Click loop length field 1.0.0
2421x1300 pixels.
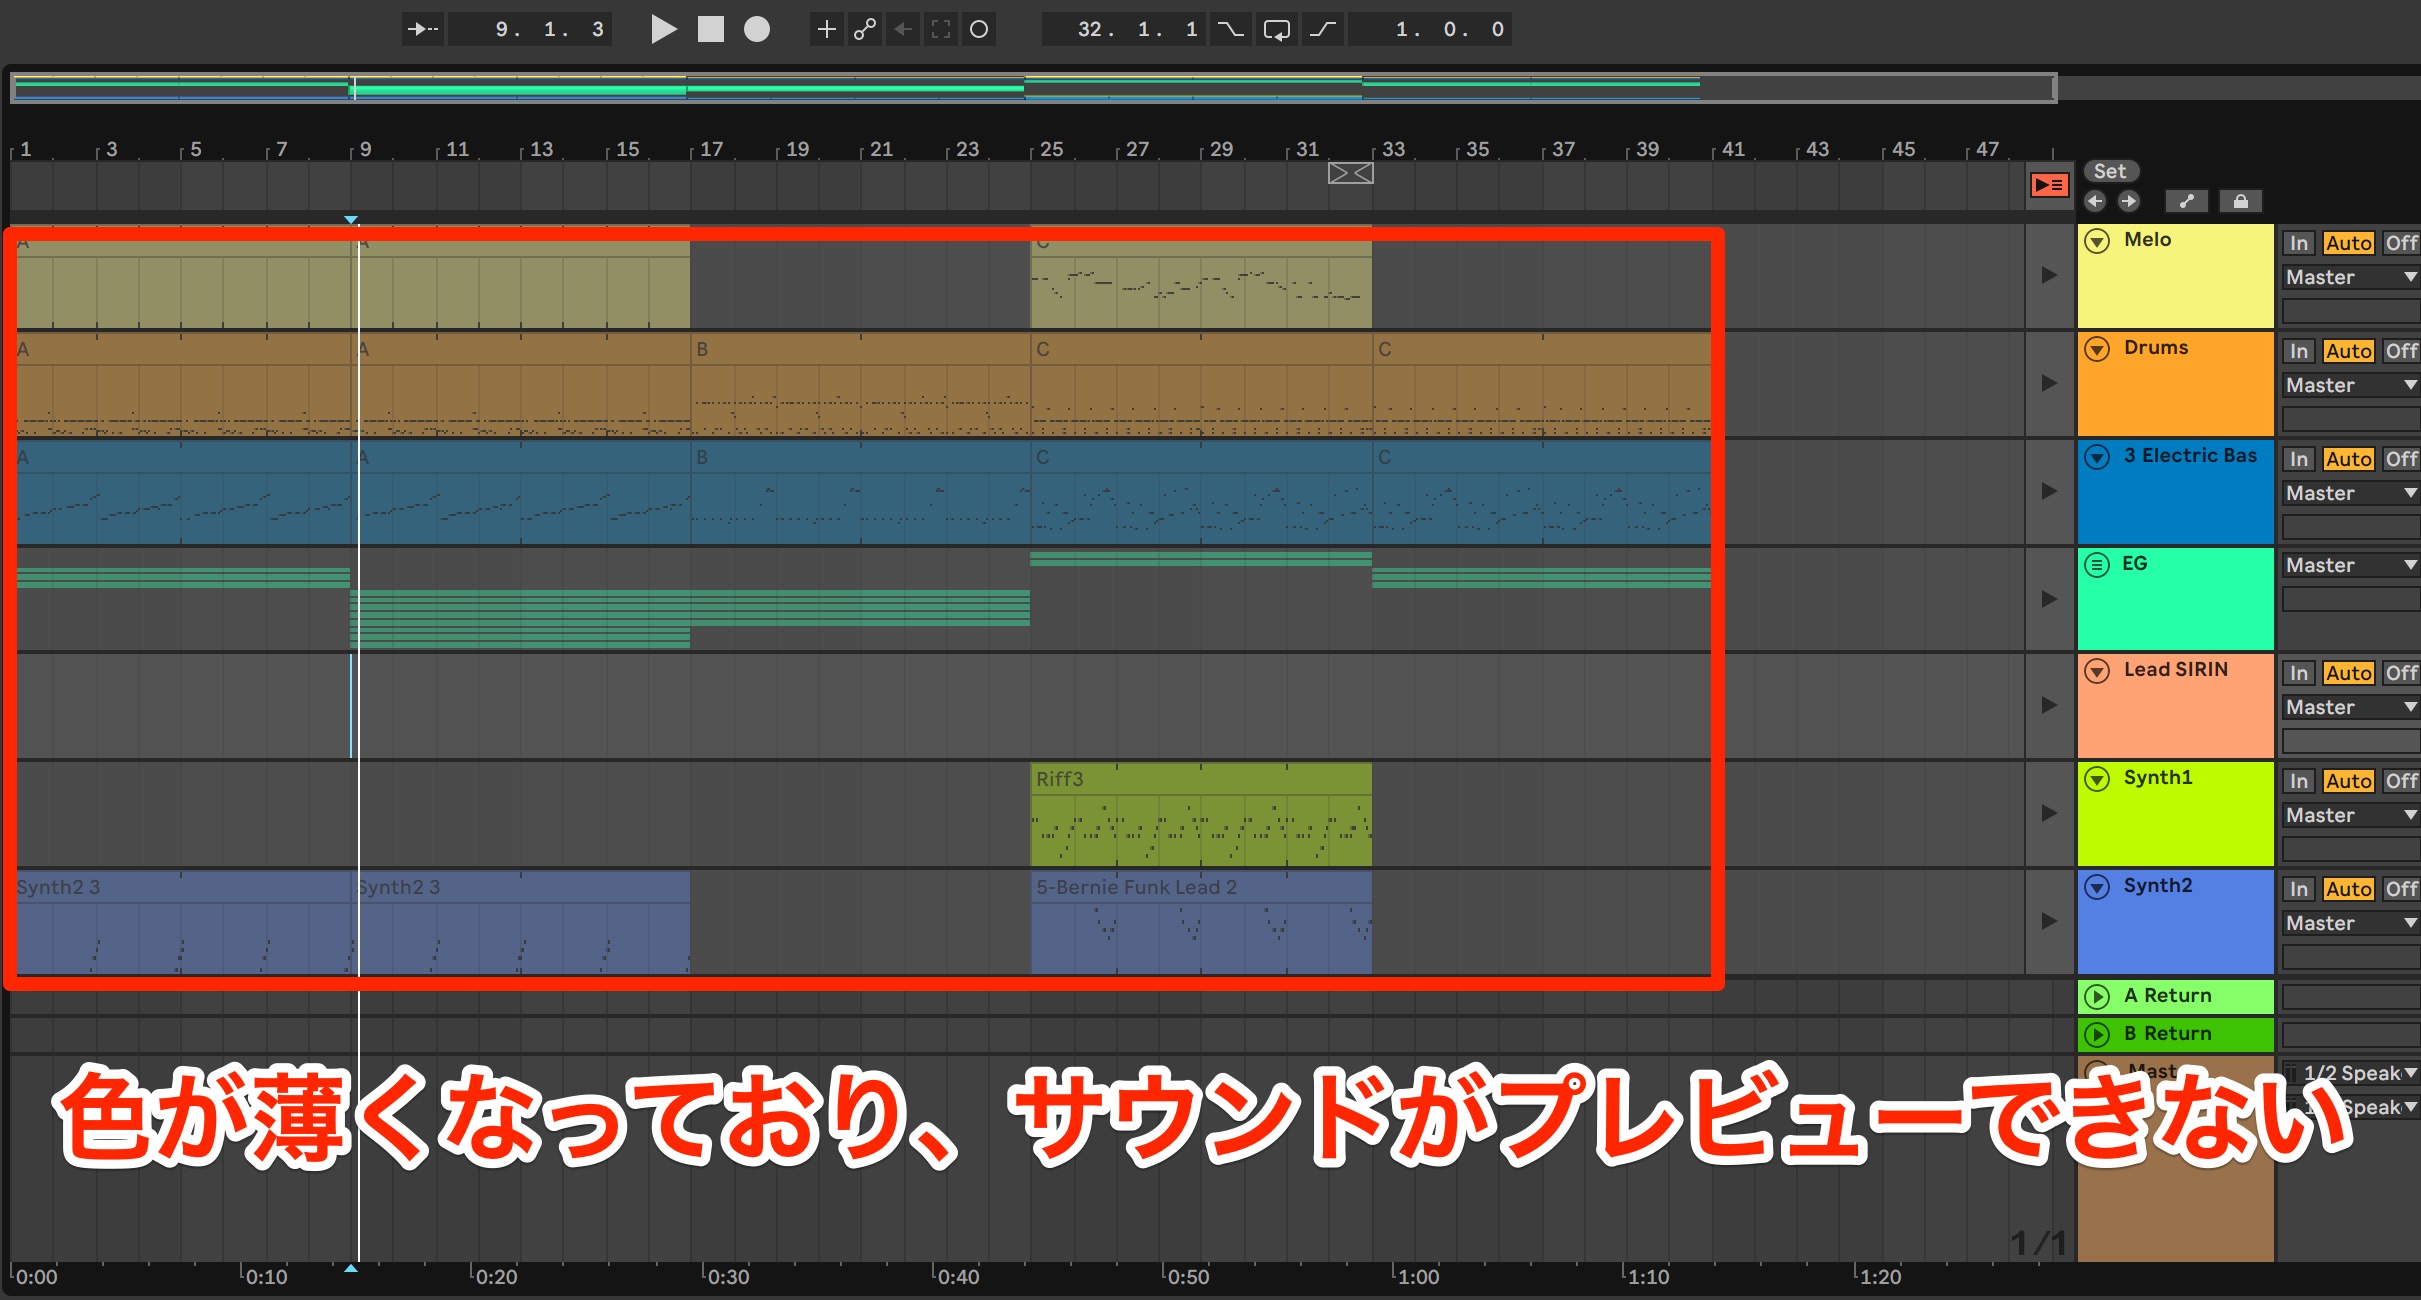[x=1430, y=29]
